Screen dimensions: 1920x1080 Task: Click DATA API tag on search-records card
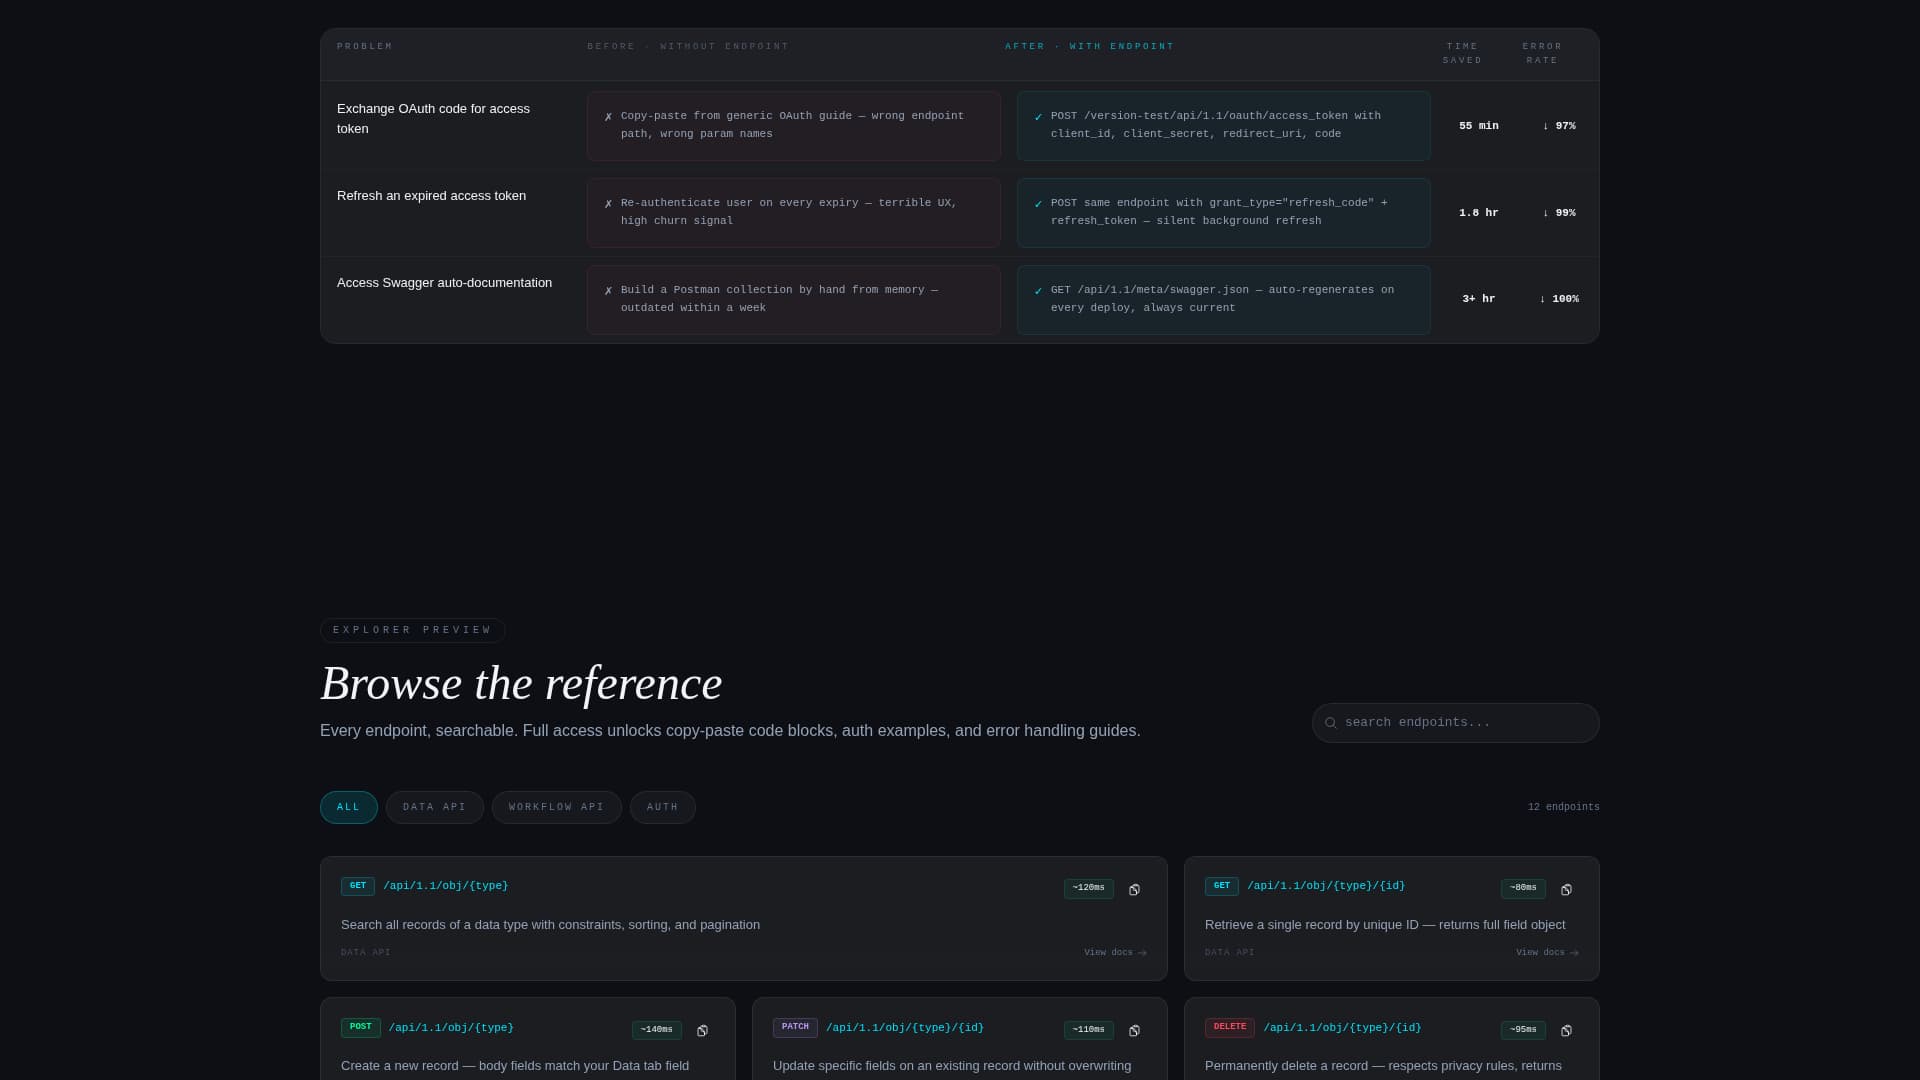(366, 953)
